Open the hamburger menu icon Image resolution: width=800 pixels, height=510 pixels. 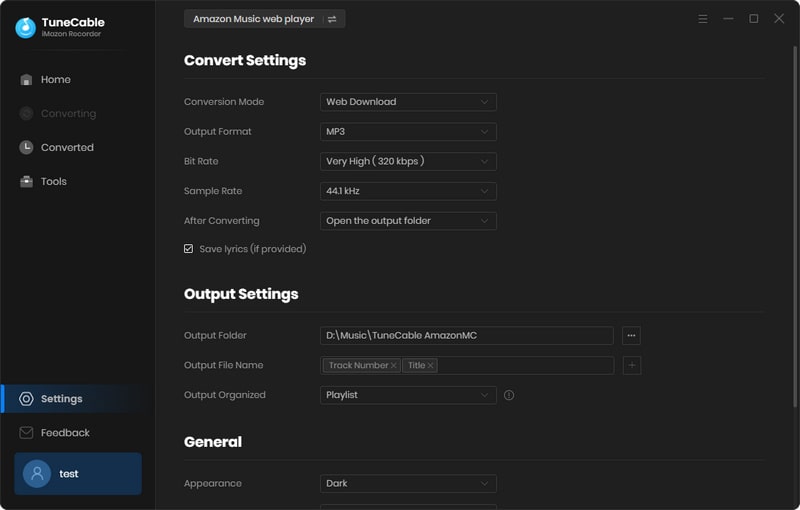point(703,19)
